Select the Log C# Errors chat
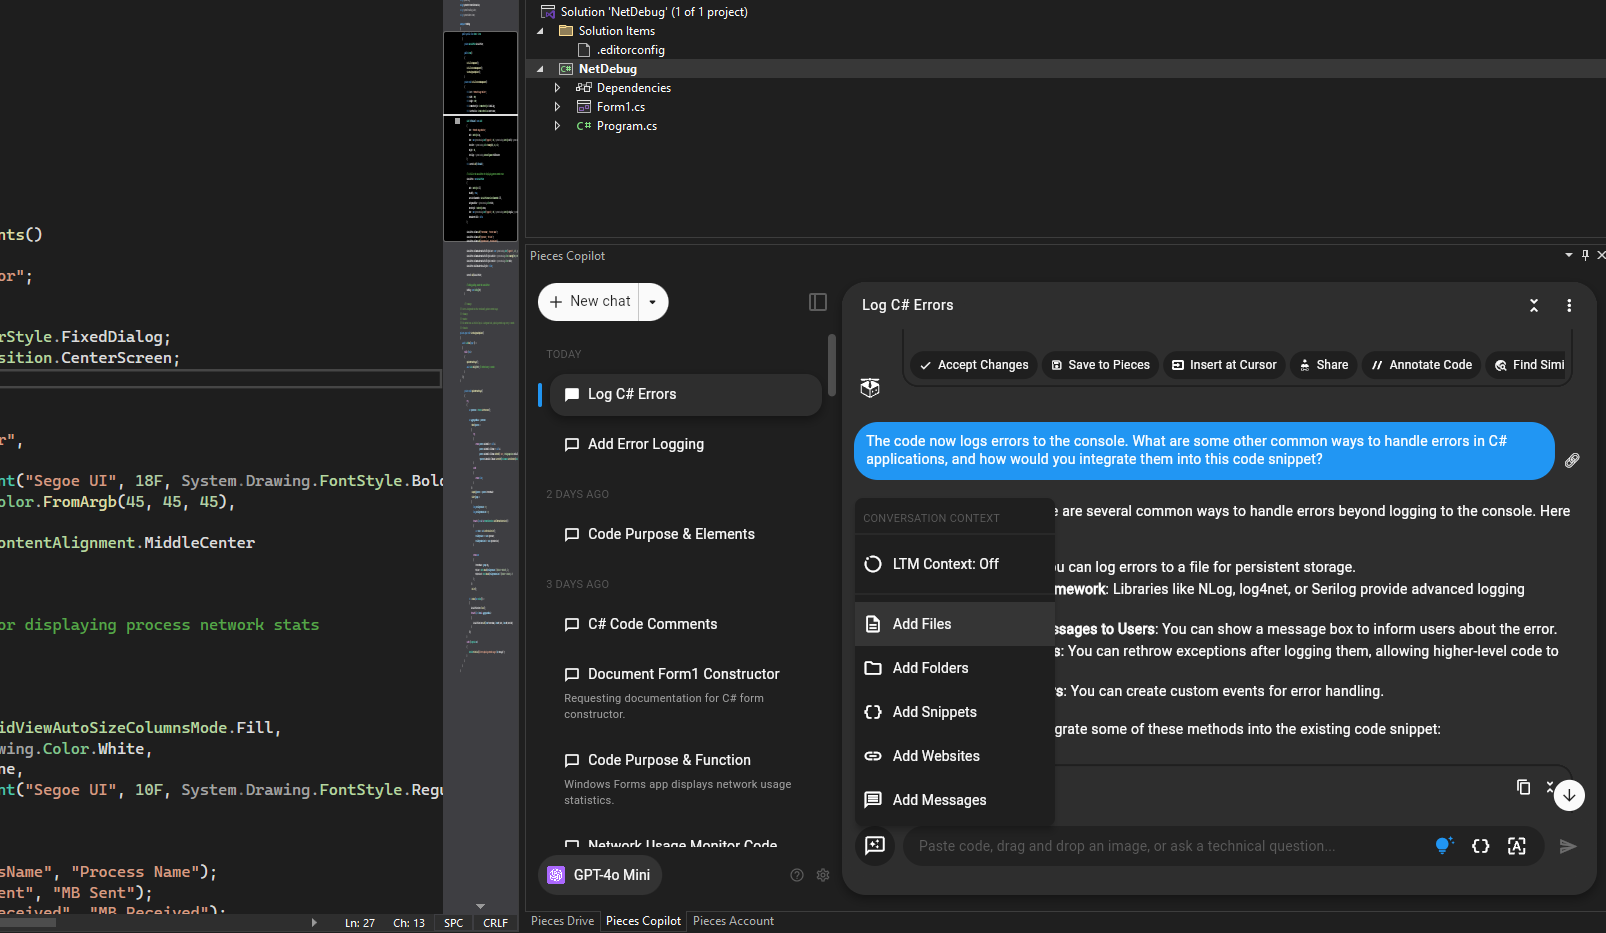Viewport: 1606px width, 933px height. pyautogui.click(x=686, y=394)
